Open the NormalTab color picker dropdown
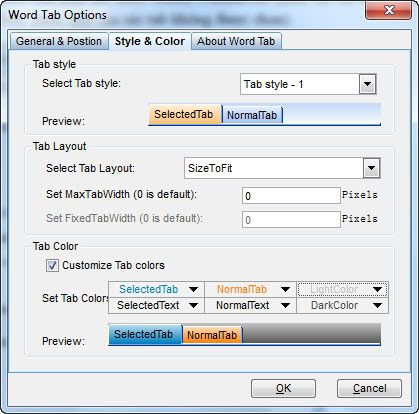This screenshot has height=414, width=419. tap(250, 289)
